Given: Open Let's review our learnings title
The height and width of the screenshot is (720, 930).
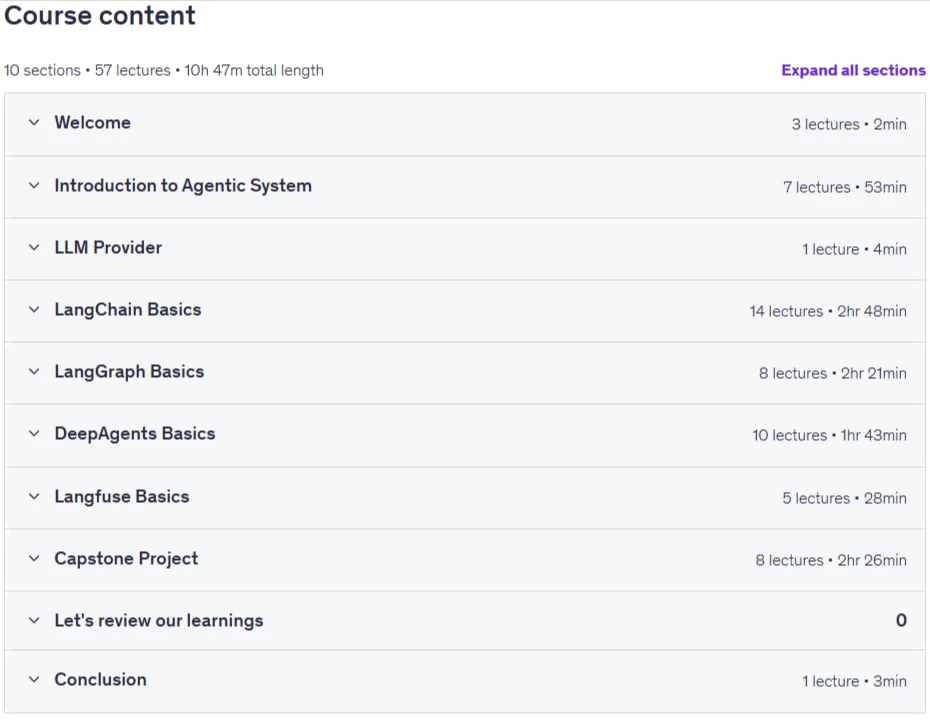Looking at the screenshot, I should (159, 621).
